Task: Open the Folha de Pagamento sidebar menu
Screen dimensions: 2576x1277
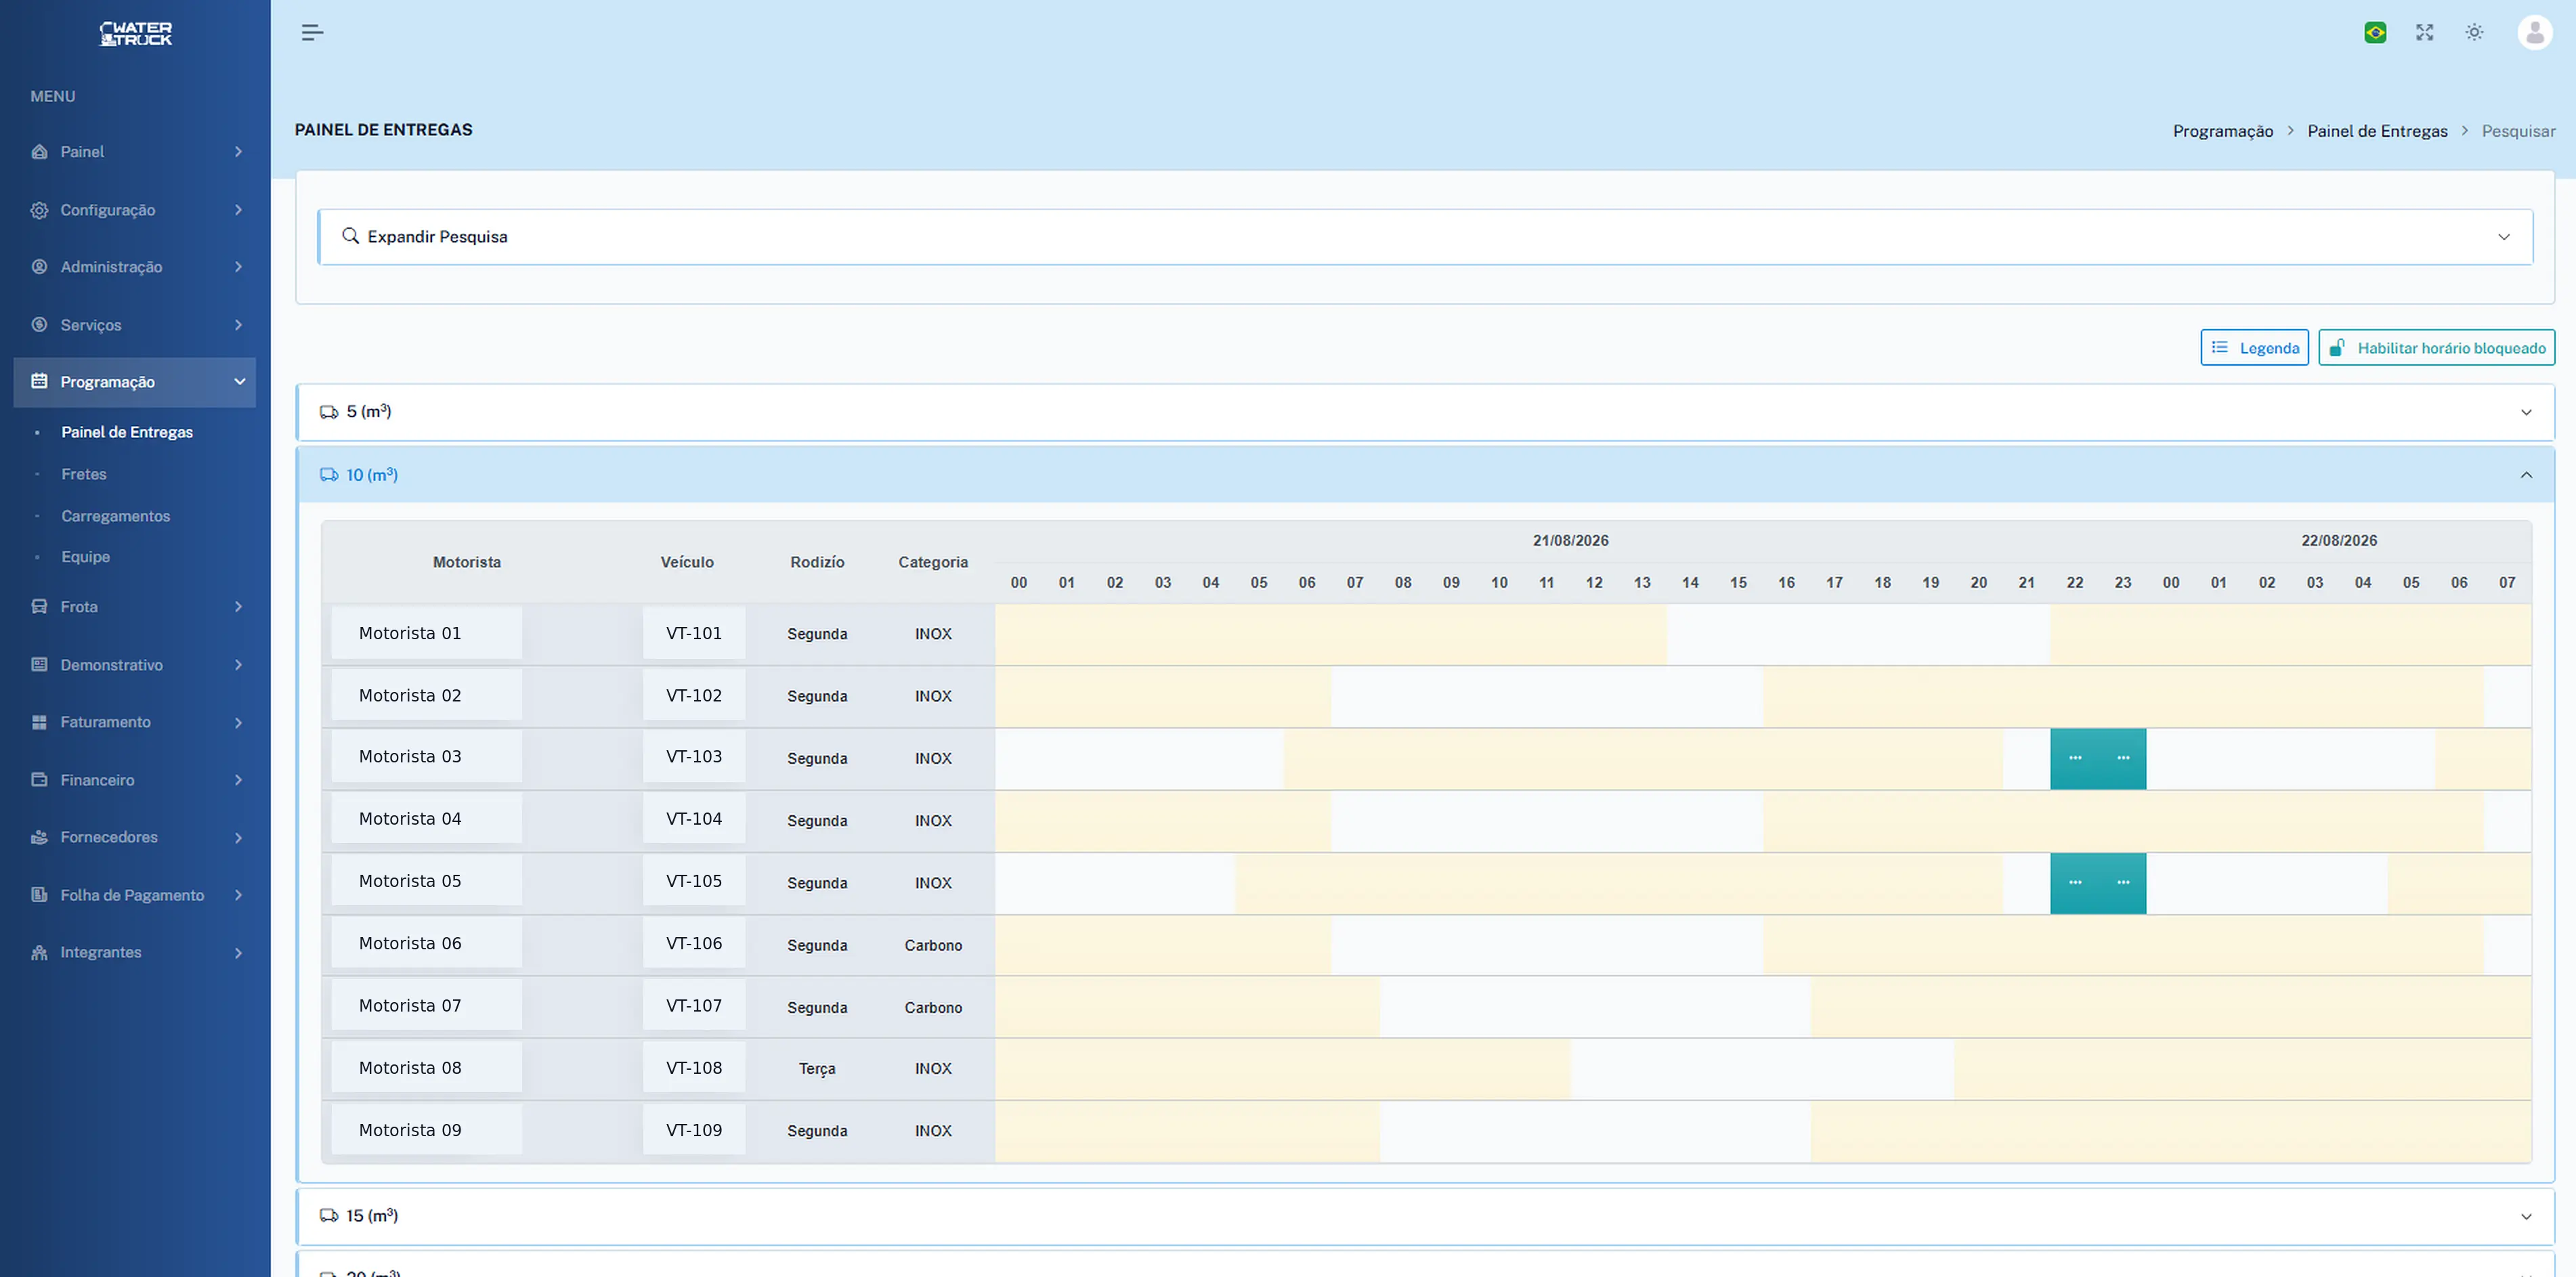Action: pos(135,895)
